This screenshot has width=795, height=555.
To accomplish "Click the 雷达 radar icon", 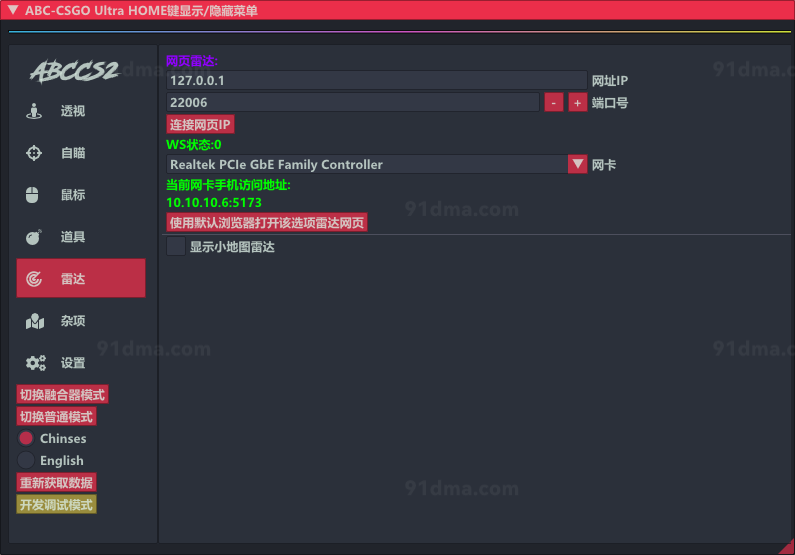I will (34, 279).
